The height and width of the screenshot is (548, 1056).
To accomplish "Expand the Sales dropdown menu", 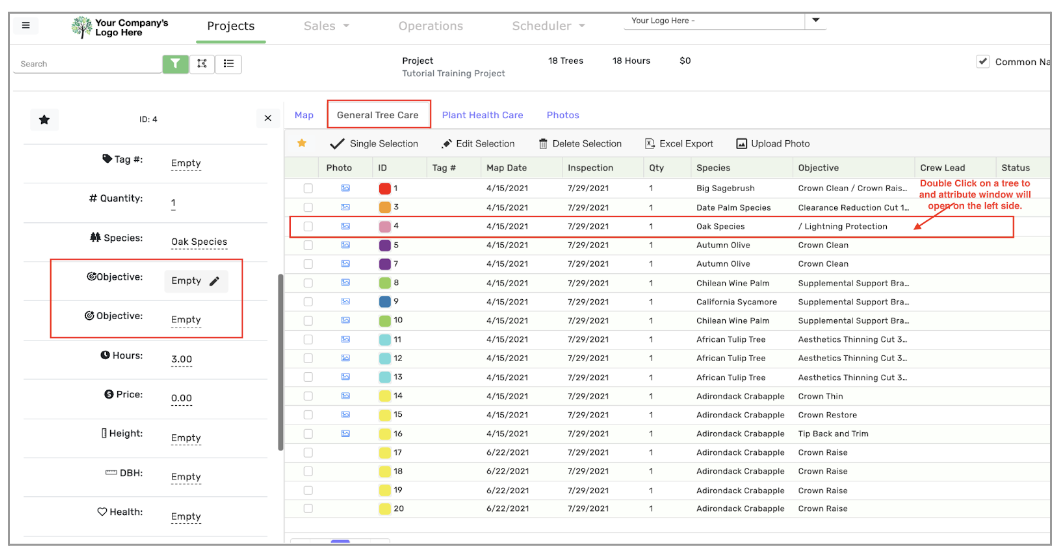I will [x=327, y=26].
